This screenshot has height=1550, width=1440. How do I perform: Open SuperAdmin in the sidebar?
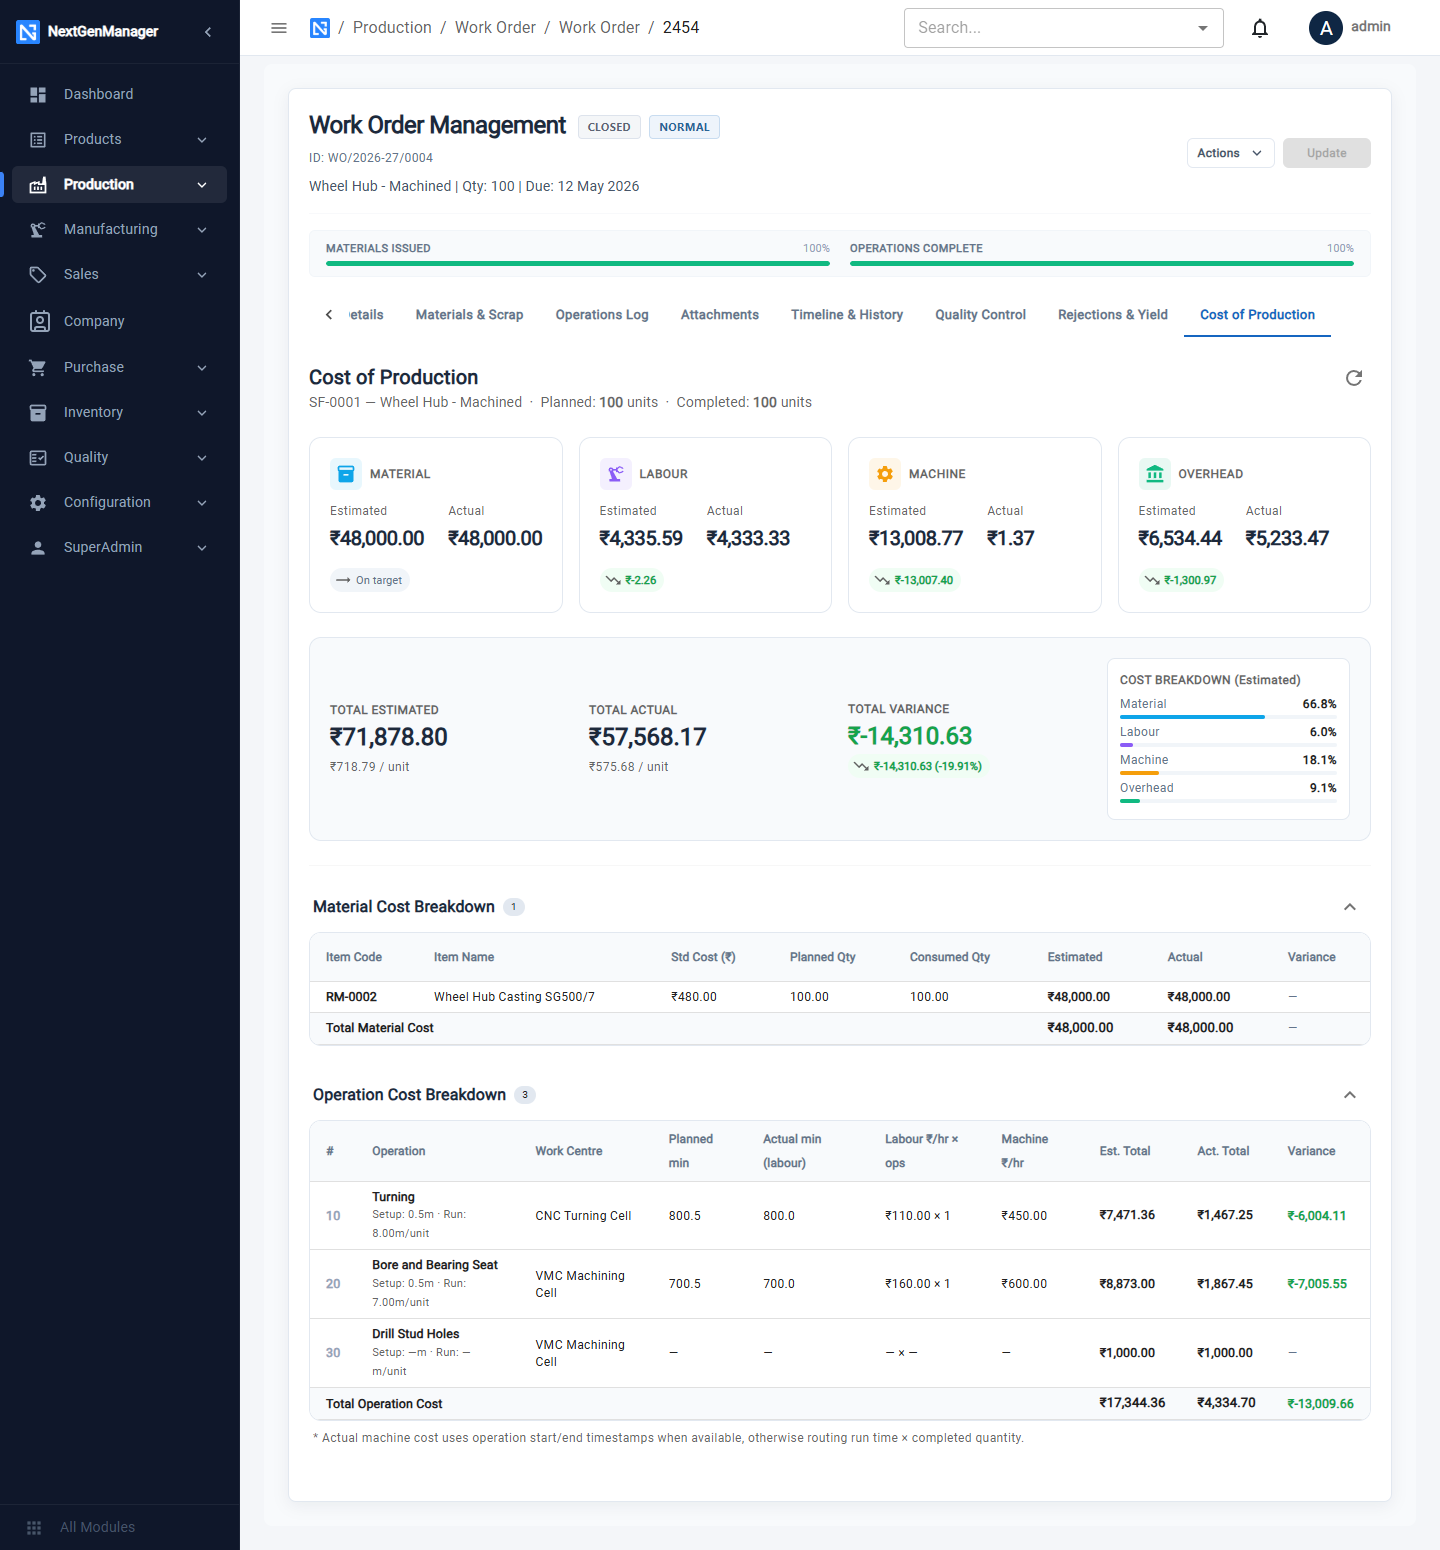tap(119, 547)
